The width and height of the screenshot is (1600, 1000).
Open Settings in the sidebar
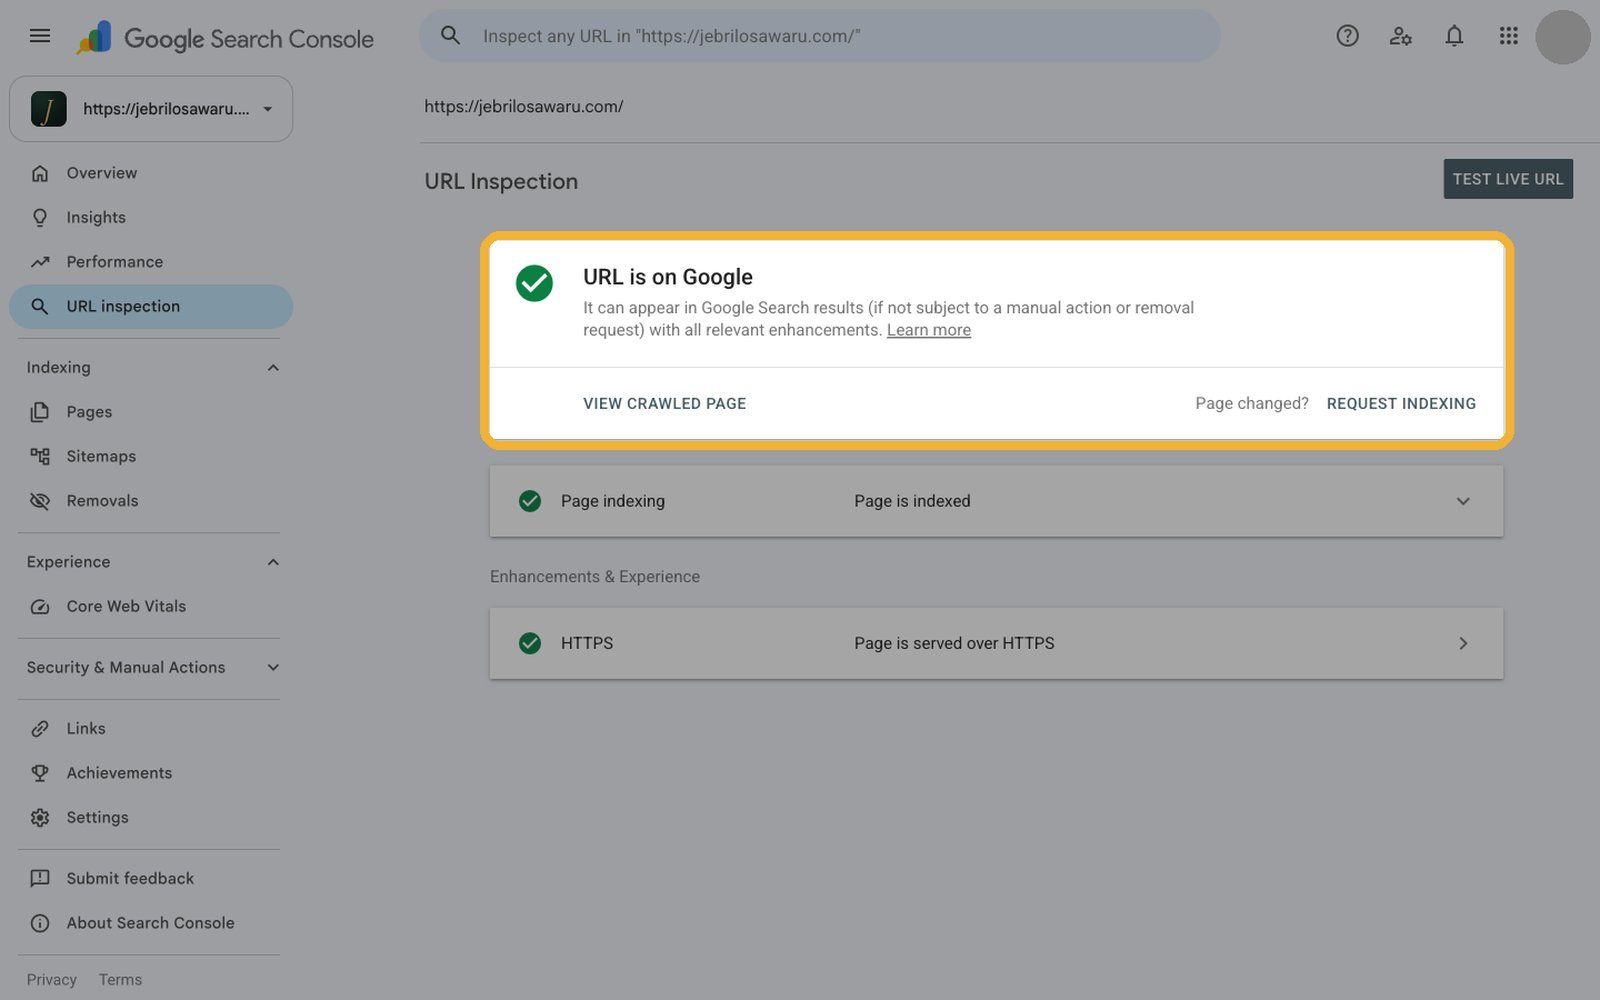pyautogui.click(x=151, y=817)
